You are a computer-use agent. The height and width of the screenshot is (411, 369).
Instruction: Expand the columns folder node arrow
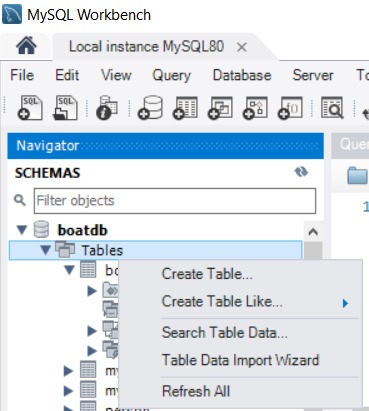pos(92,291)
